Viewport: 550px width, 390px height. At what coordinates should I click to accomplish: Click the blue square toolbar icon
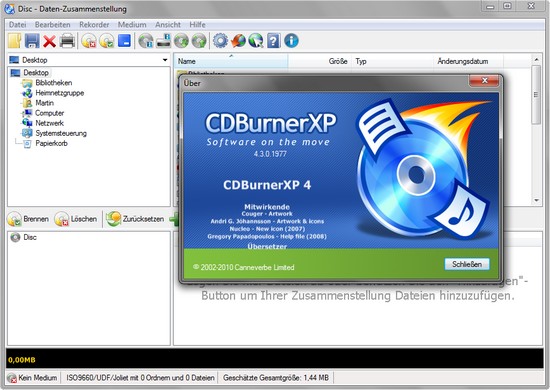(125, 40)
